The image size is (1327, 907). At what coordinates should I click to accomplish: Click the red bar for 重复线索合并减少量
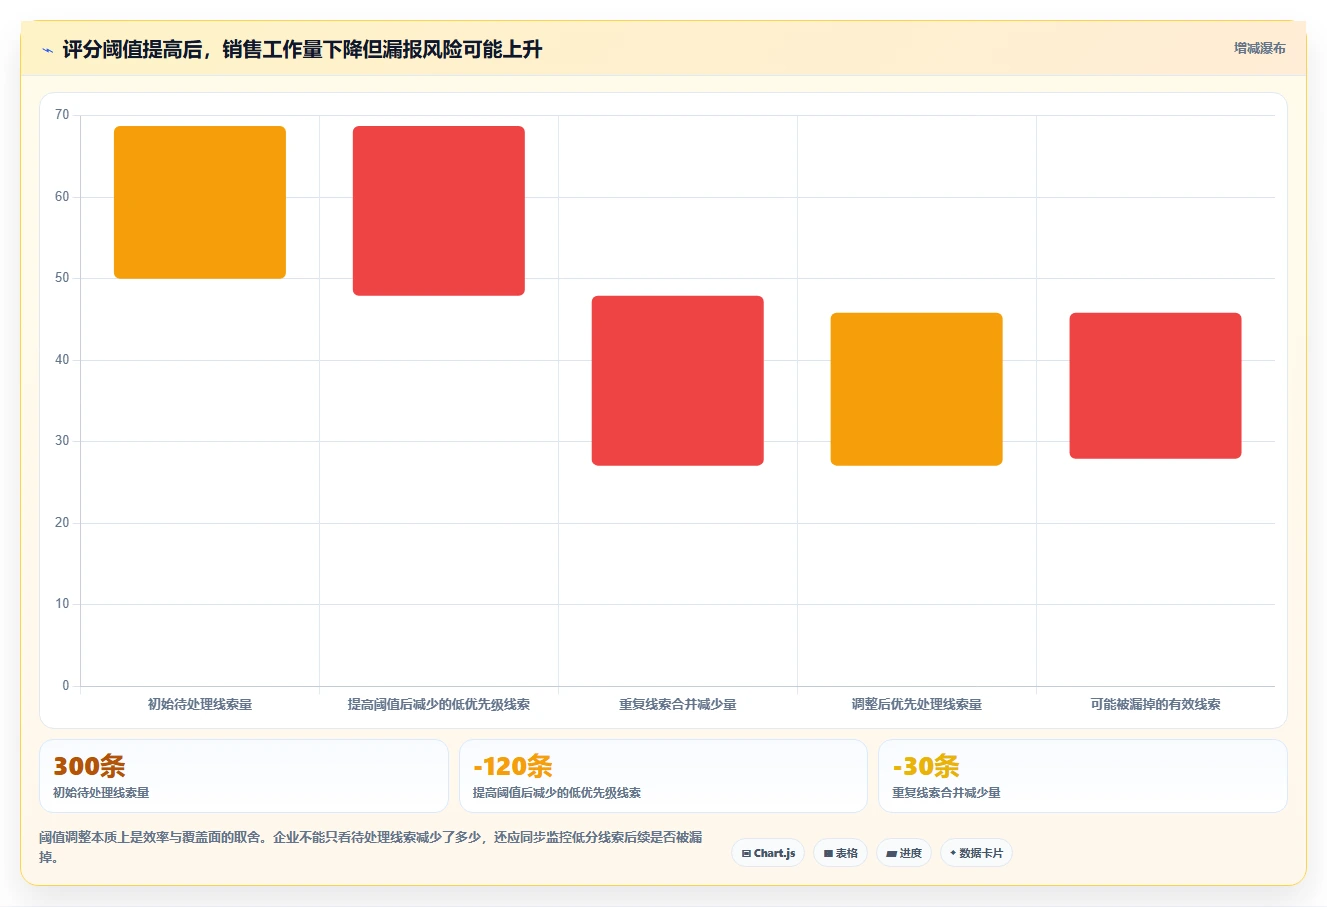click(x=678, y=381)
